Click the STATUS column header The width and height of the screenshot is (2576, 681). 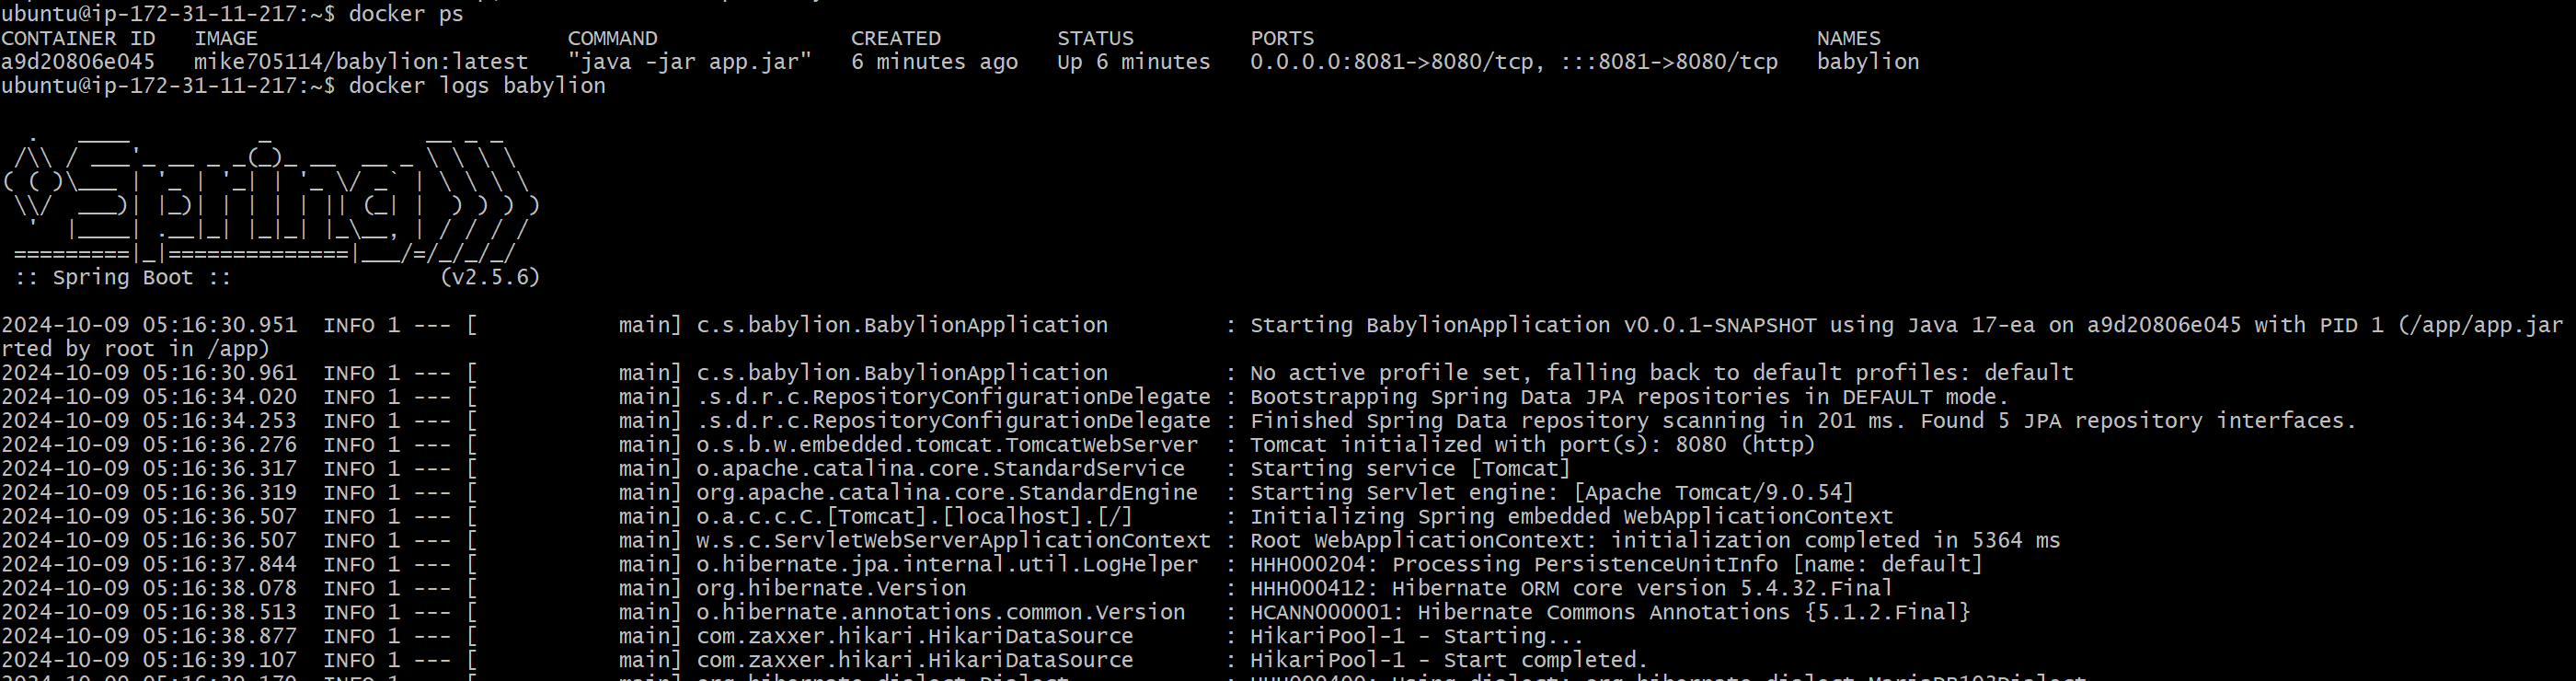point(1096,38)
